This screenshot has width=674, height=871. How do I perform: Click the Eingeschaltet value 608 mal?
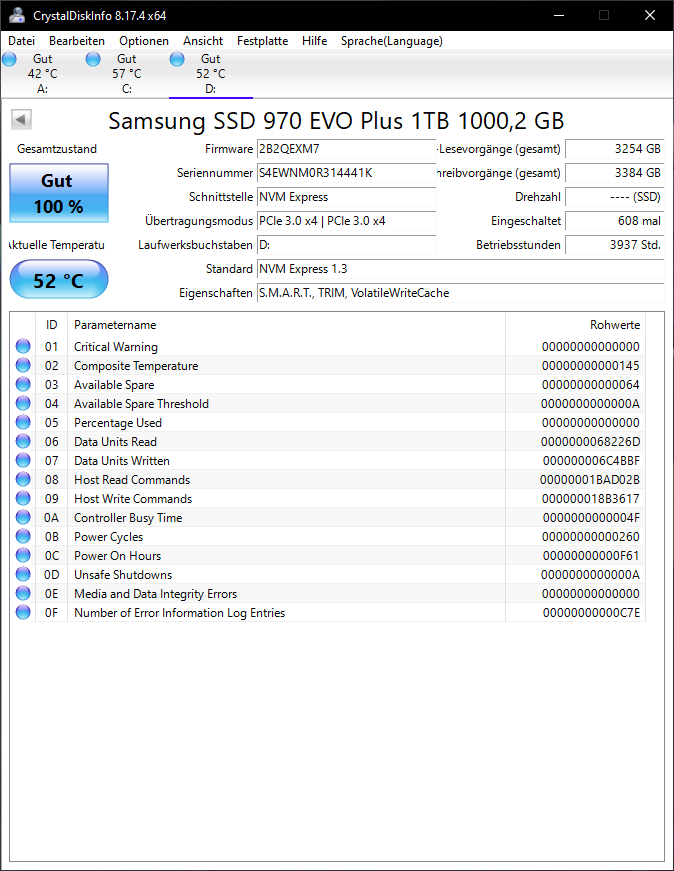click(x=615, y=221)
